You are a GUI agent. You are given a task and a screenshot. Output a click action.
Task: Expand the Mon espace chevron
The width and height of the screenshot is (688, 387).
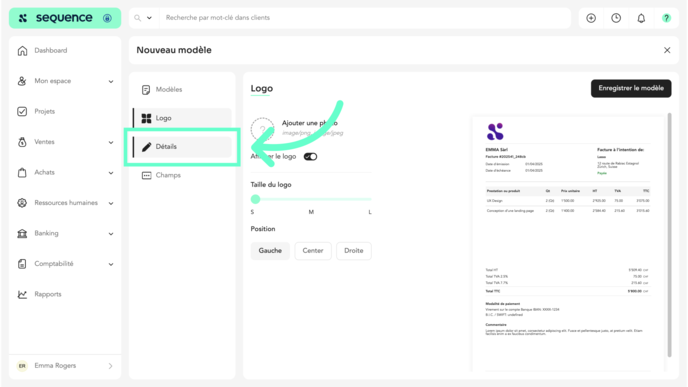tap(111, 82)
